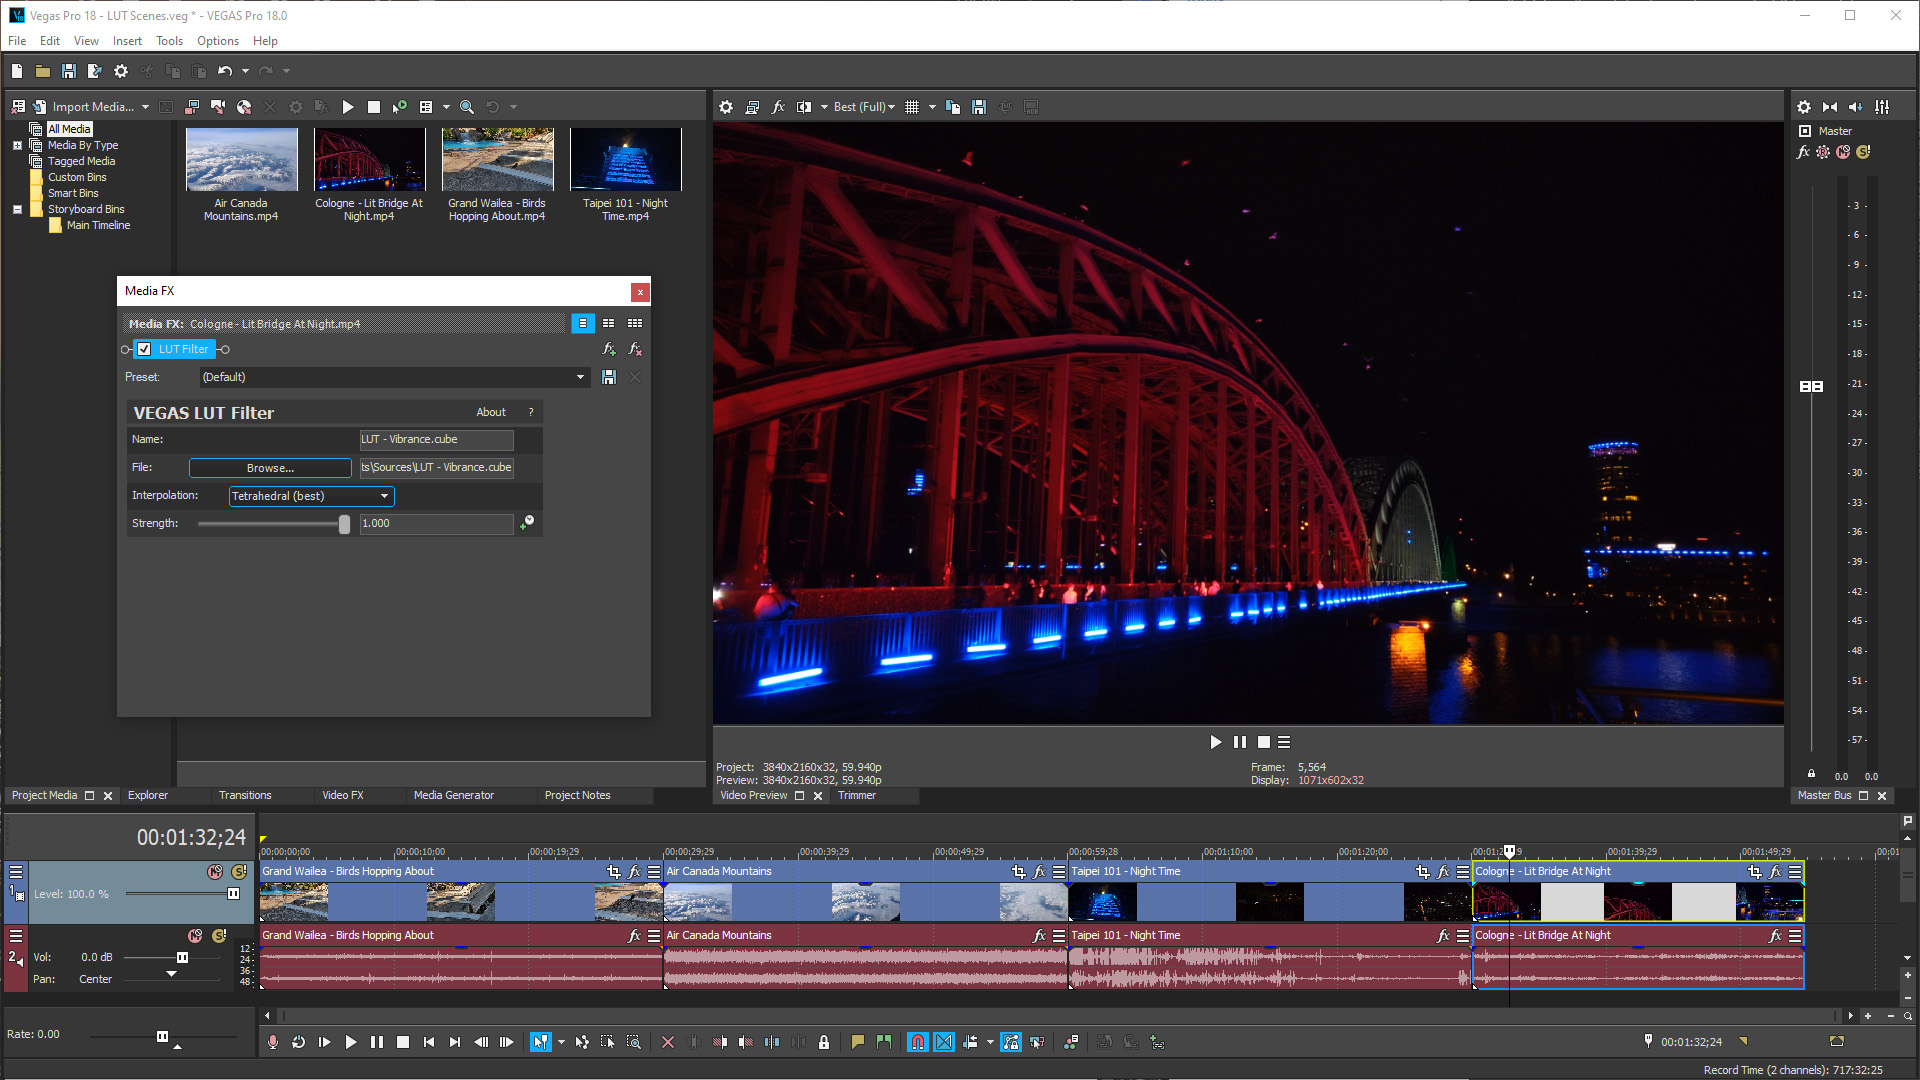Collapse the Storyboard Bins tree node
This screenshot has width=1920, height=1080.
17,209
